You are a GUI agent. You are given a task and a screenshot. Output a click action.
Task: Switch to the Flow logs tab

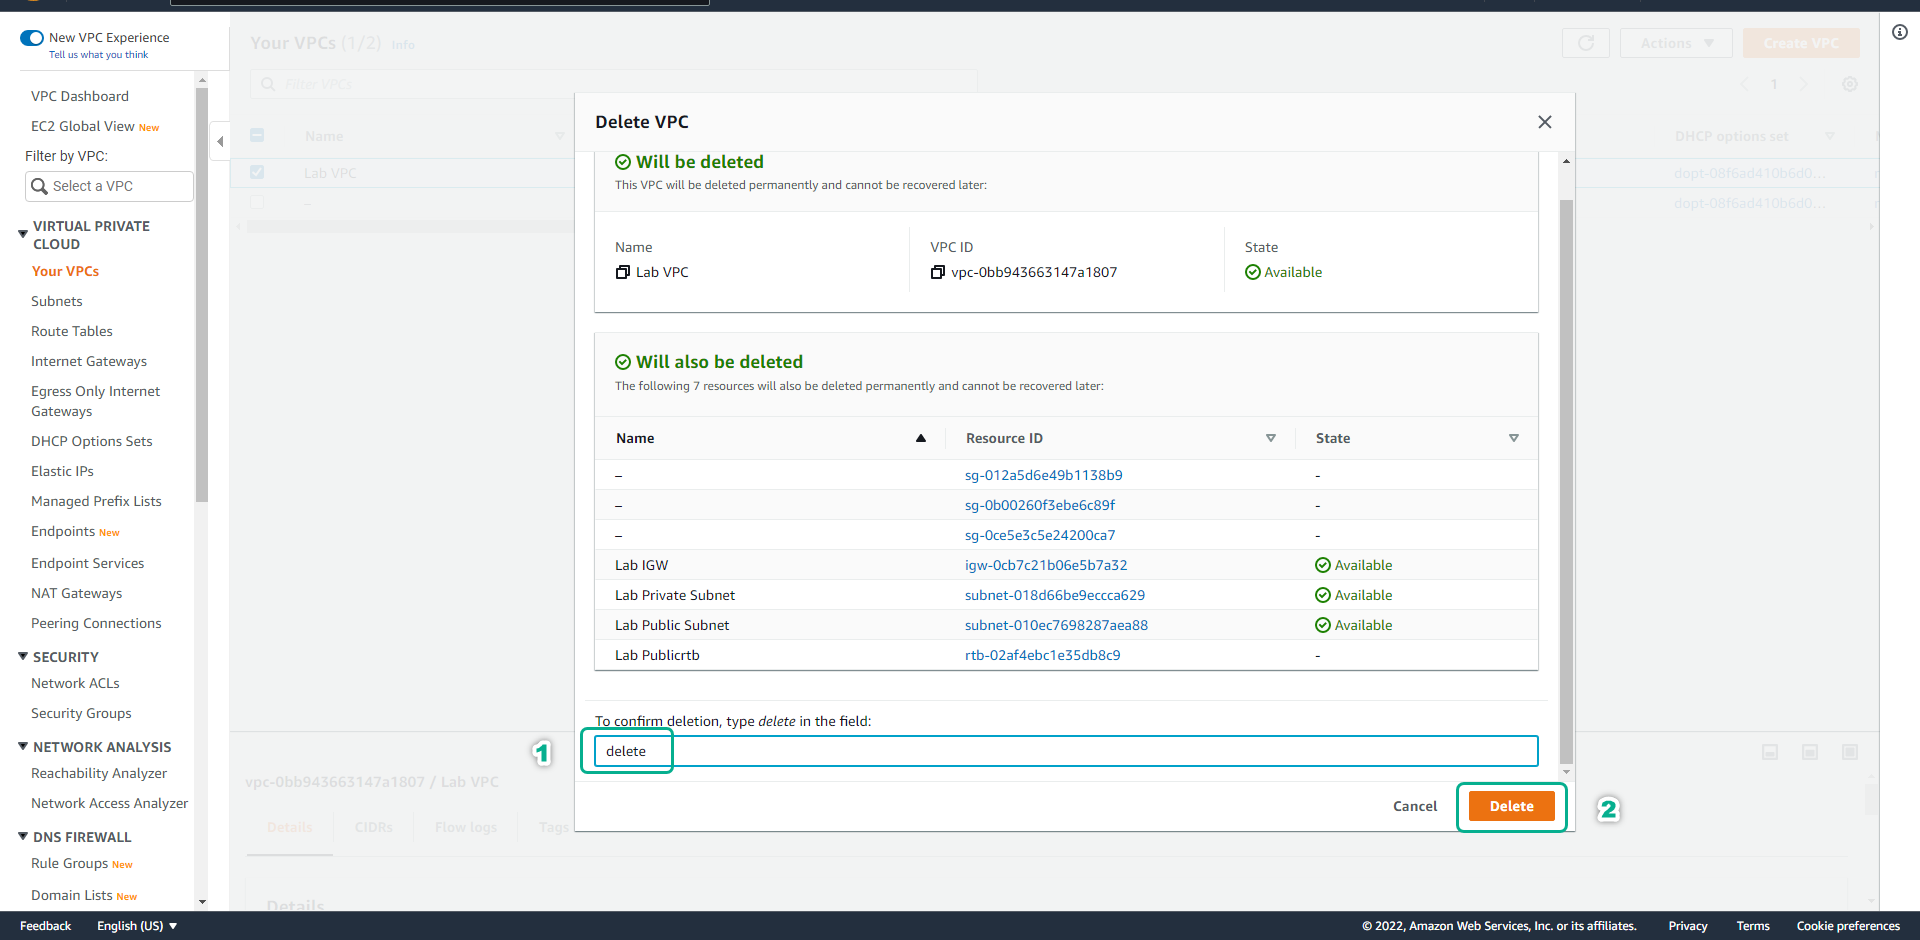click(x=465, y=827)
